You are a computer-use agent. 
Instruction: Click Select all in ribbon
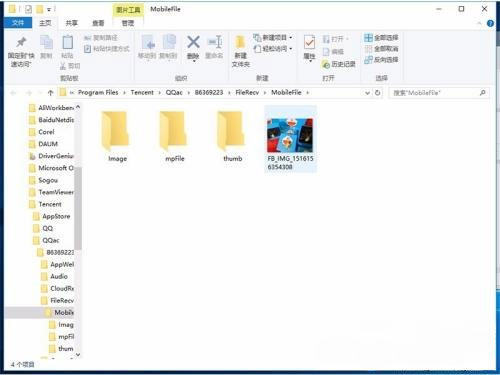[x=381, y=38]
